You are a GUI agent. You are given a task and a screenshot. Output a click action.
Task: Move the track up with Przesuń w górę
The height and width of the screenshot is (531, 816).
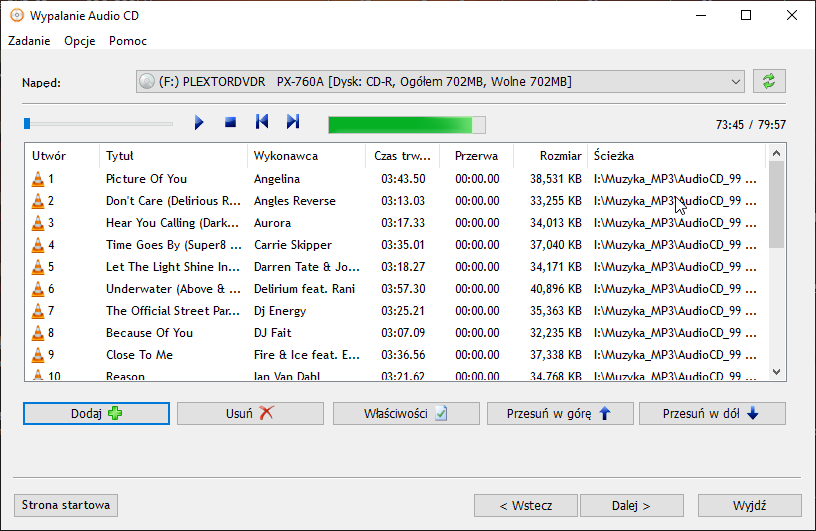tap(560, 413)
